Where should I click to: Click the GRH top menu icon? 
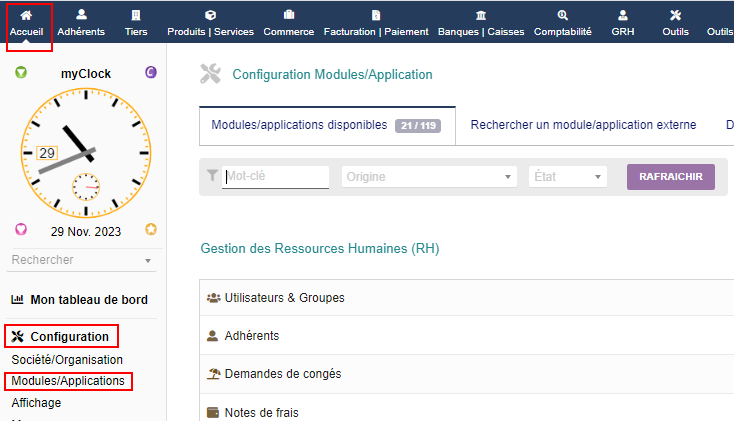click(x=623, y=15)
